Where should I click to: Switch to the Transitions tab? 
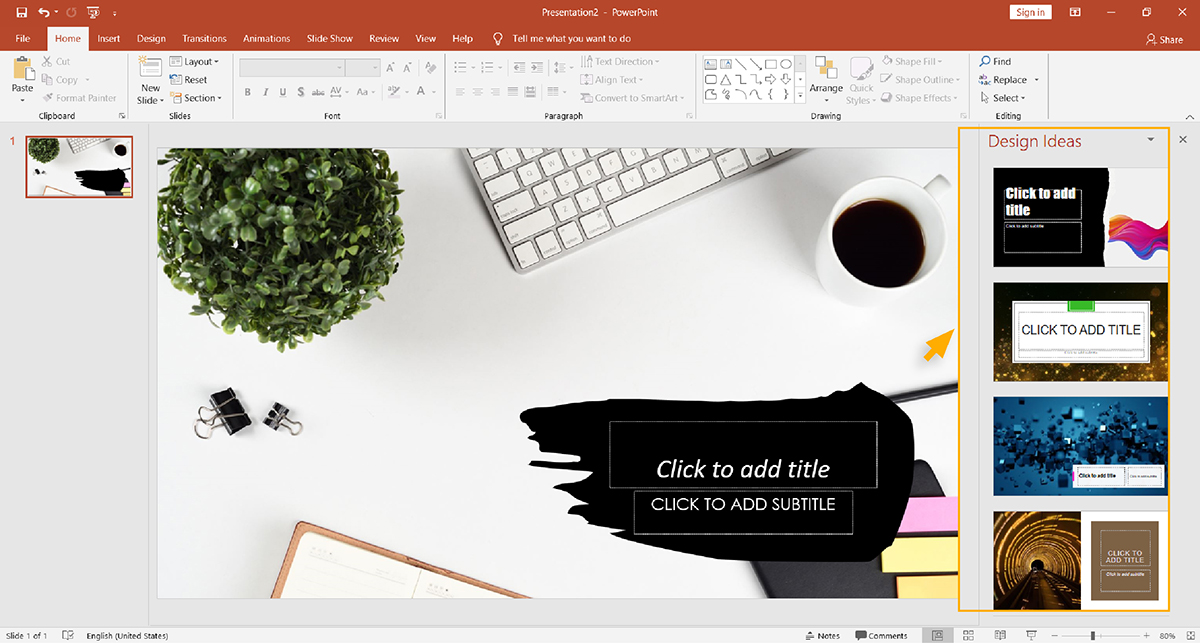pyautogui.click(x=204, y=38)
